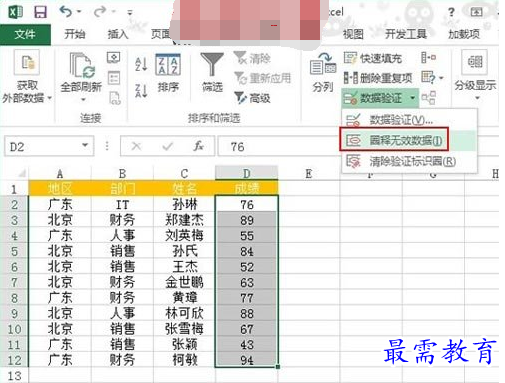
Task: Click header cell 地区
Action: point(60,188)
